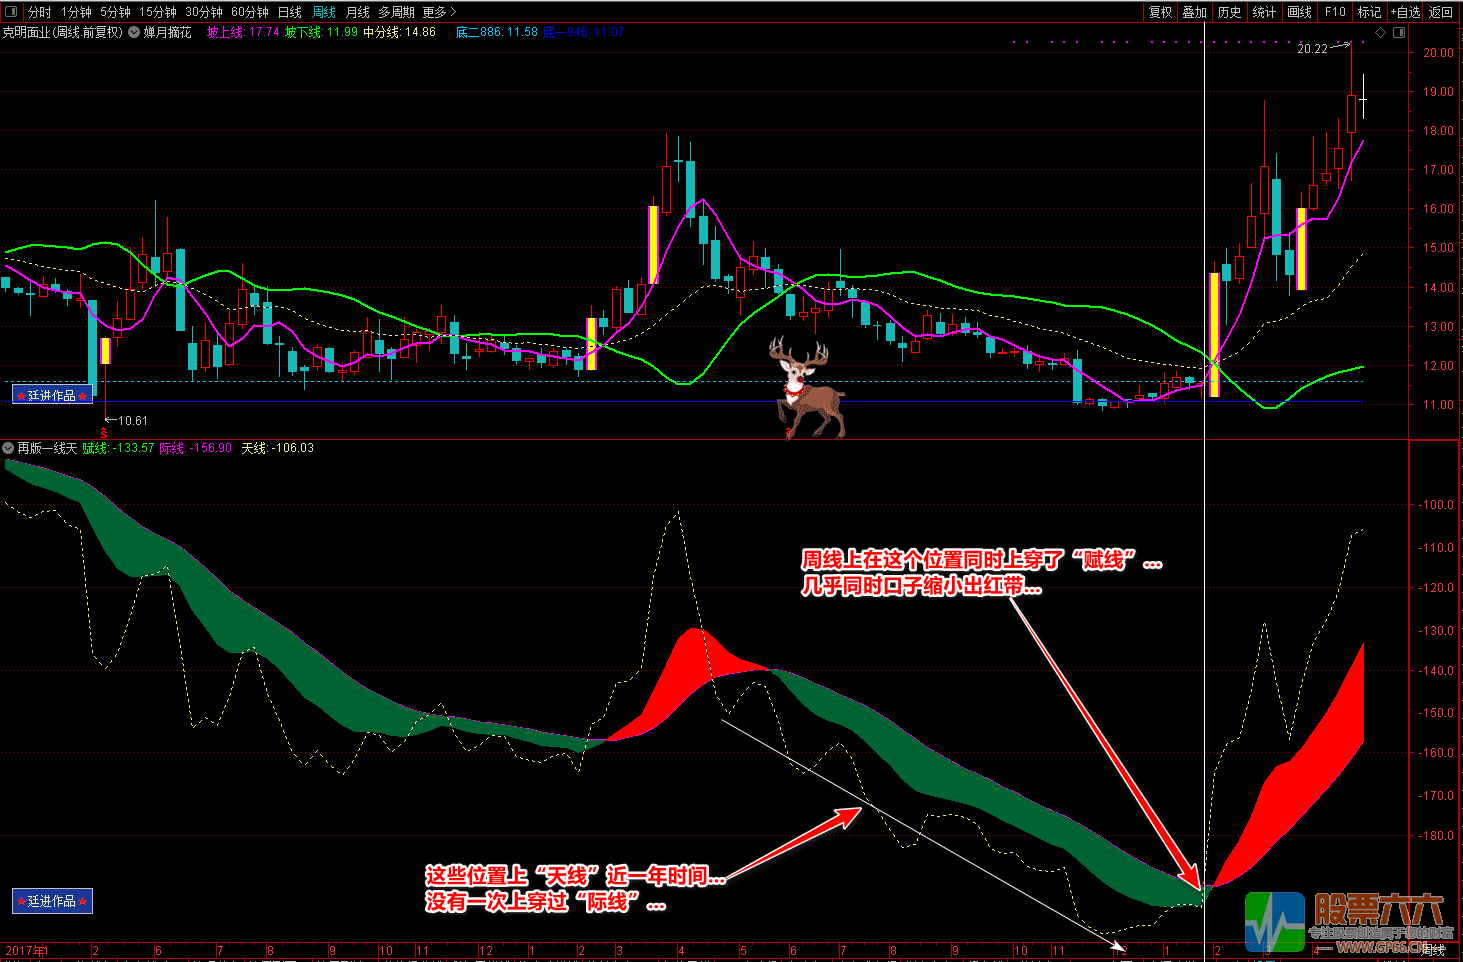
Task: Open the 画线 drawing tools
Action: pos(1299,12)
